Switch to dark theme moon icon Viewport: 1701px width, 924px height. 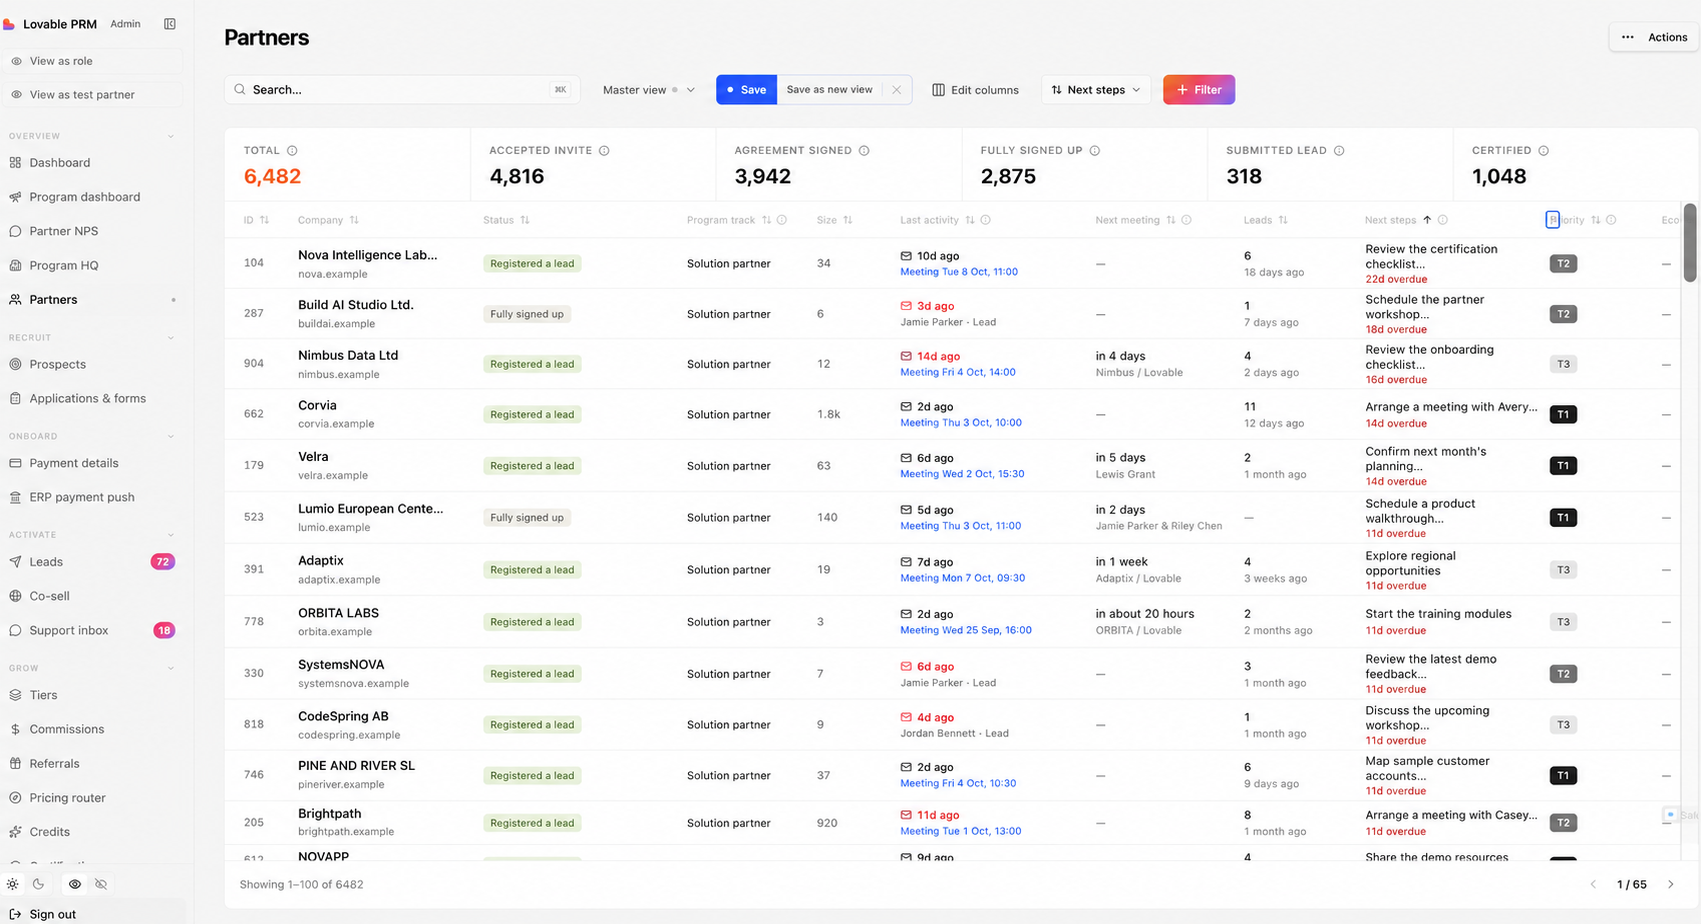(x=38, y=884)
